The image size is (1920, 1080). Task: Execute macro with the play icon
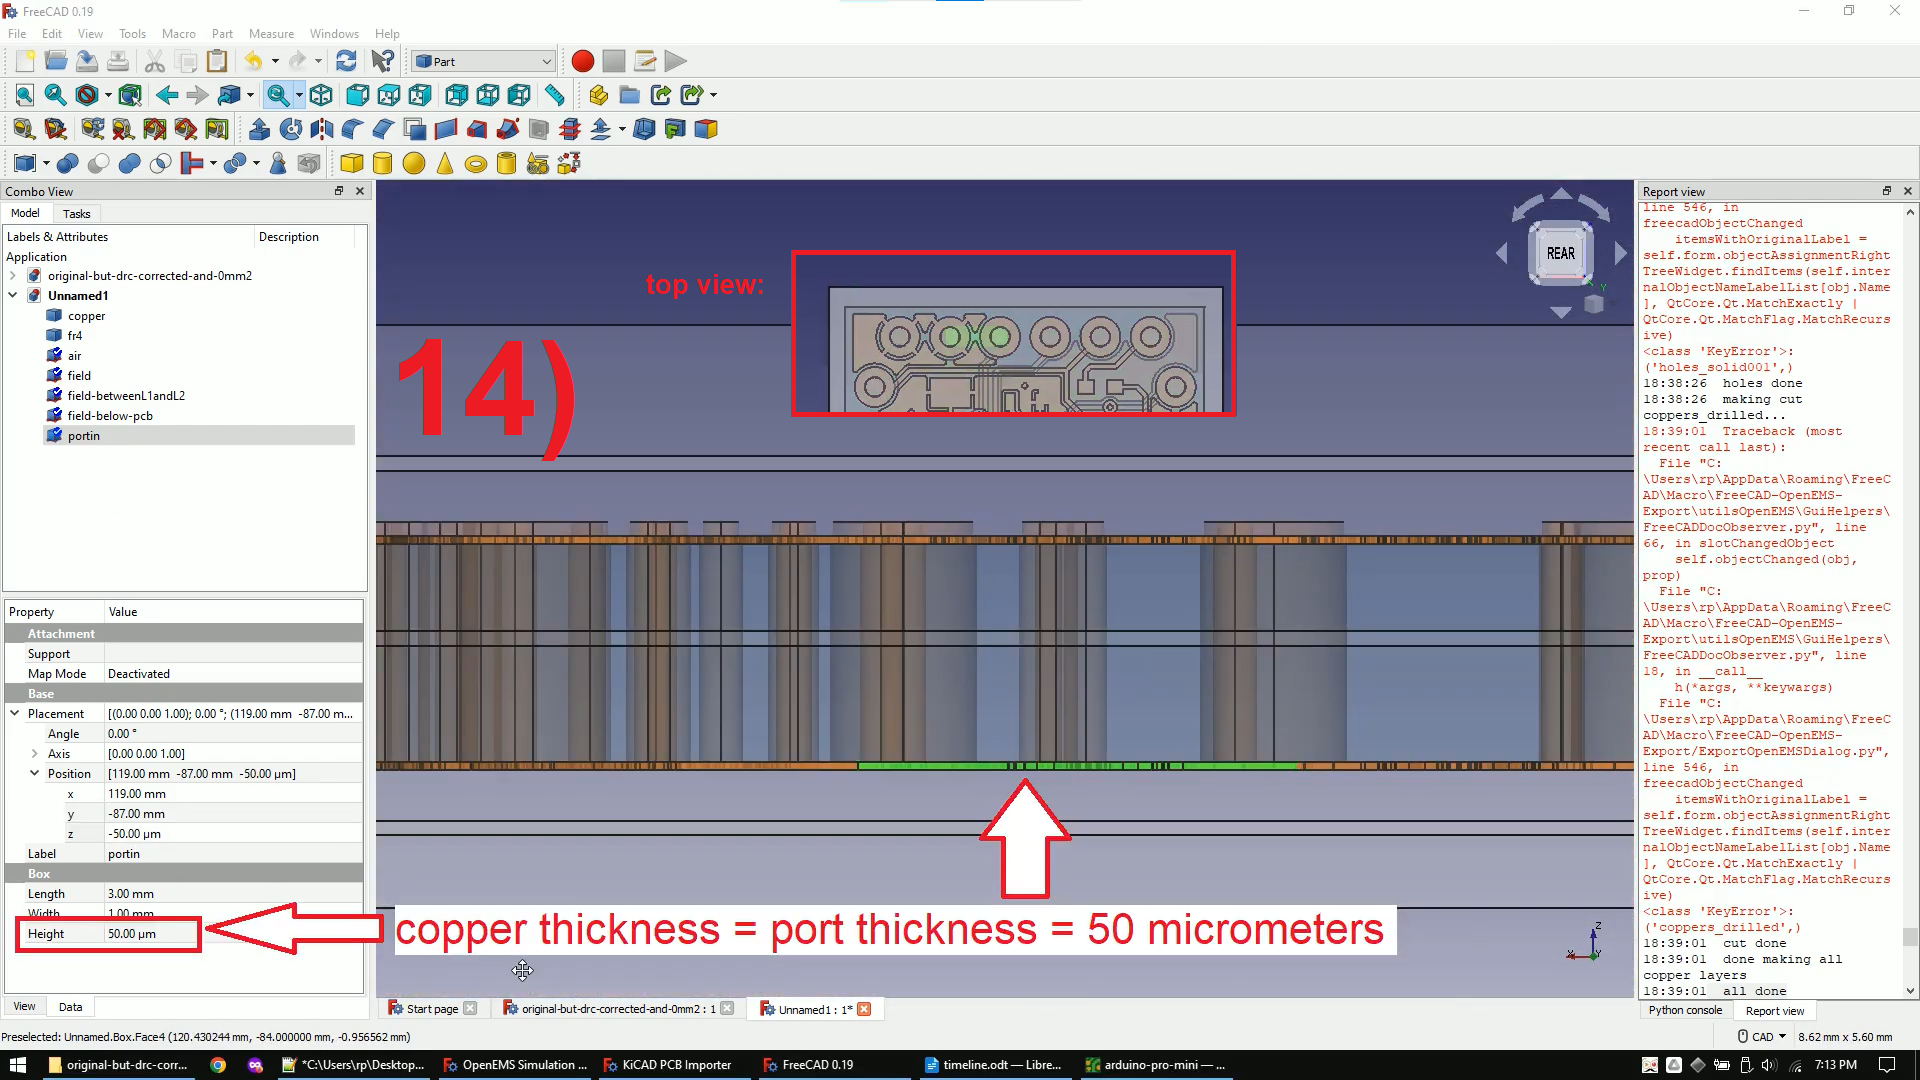click(676, 61)
